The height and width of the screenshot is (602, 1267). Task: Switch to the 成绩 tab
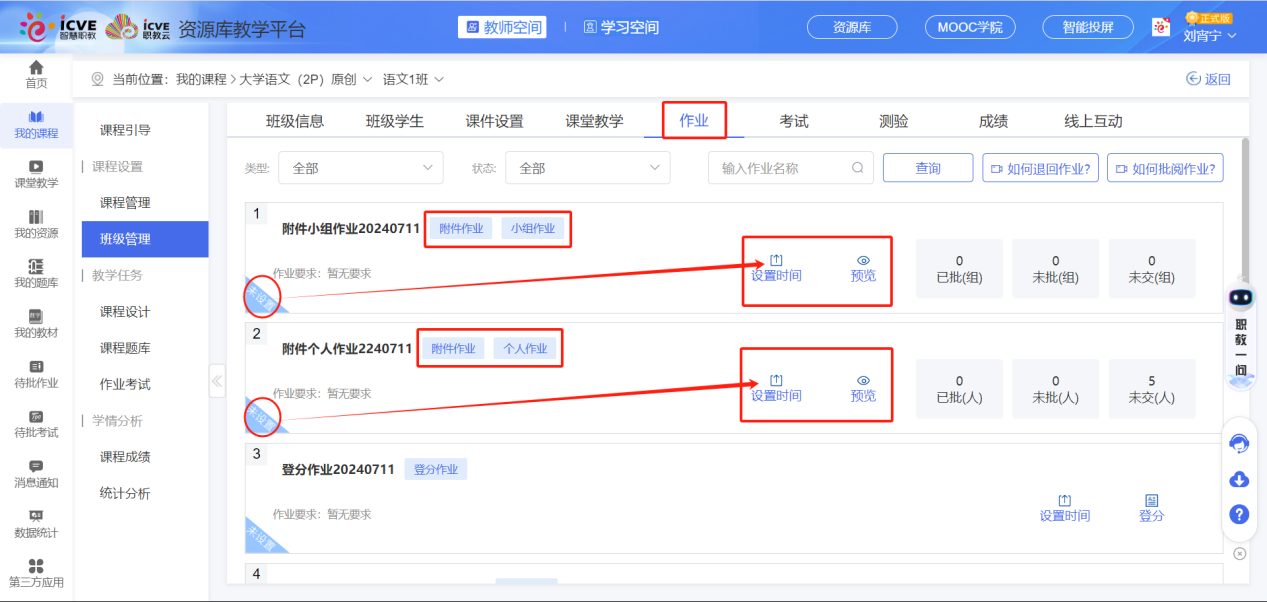993,120
